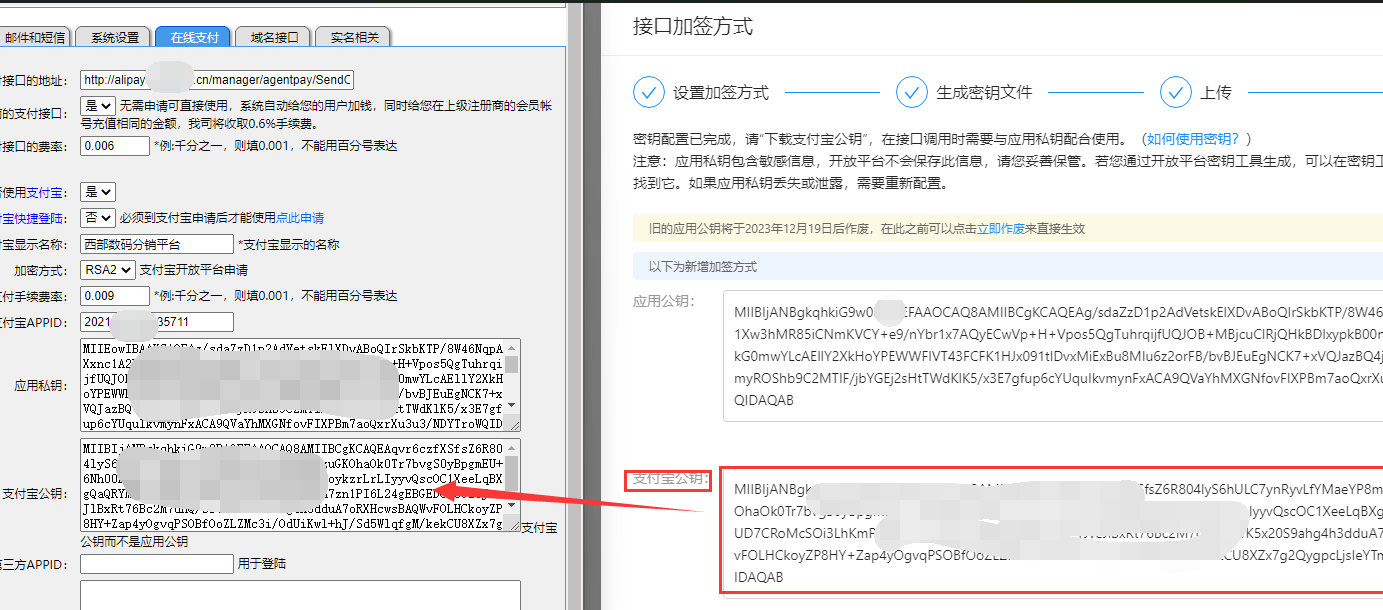Image resolution: width=1383 pixels, height=610 pixels.
Task: Open the 域名接口 tab
Action: (274, 38)
